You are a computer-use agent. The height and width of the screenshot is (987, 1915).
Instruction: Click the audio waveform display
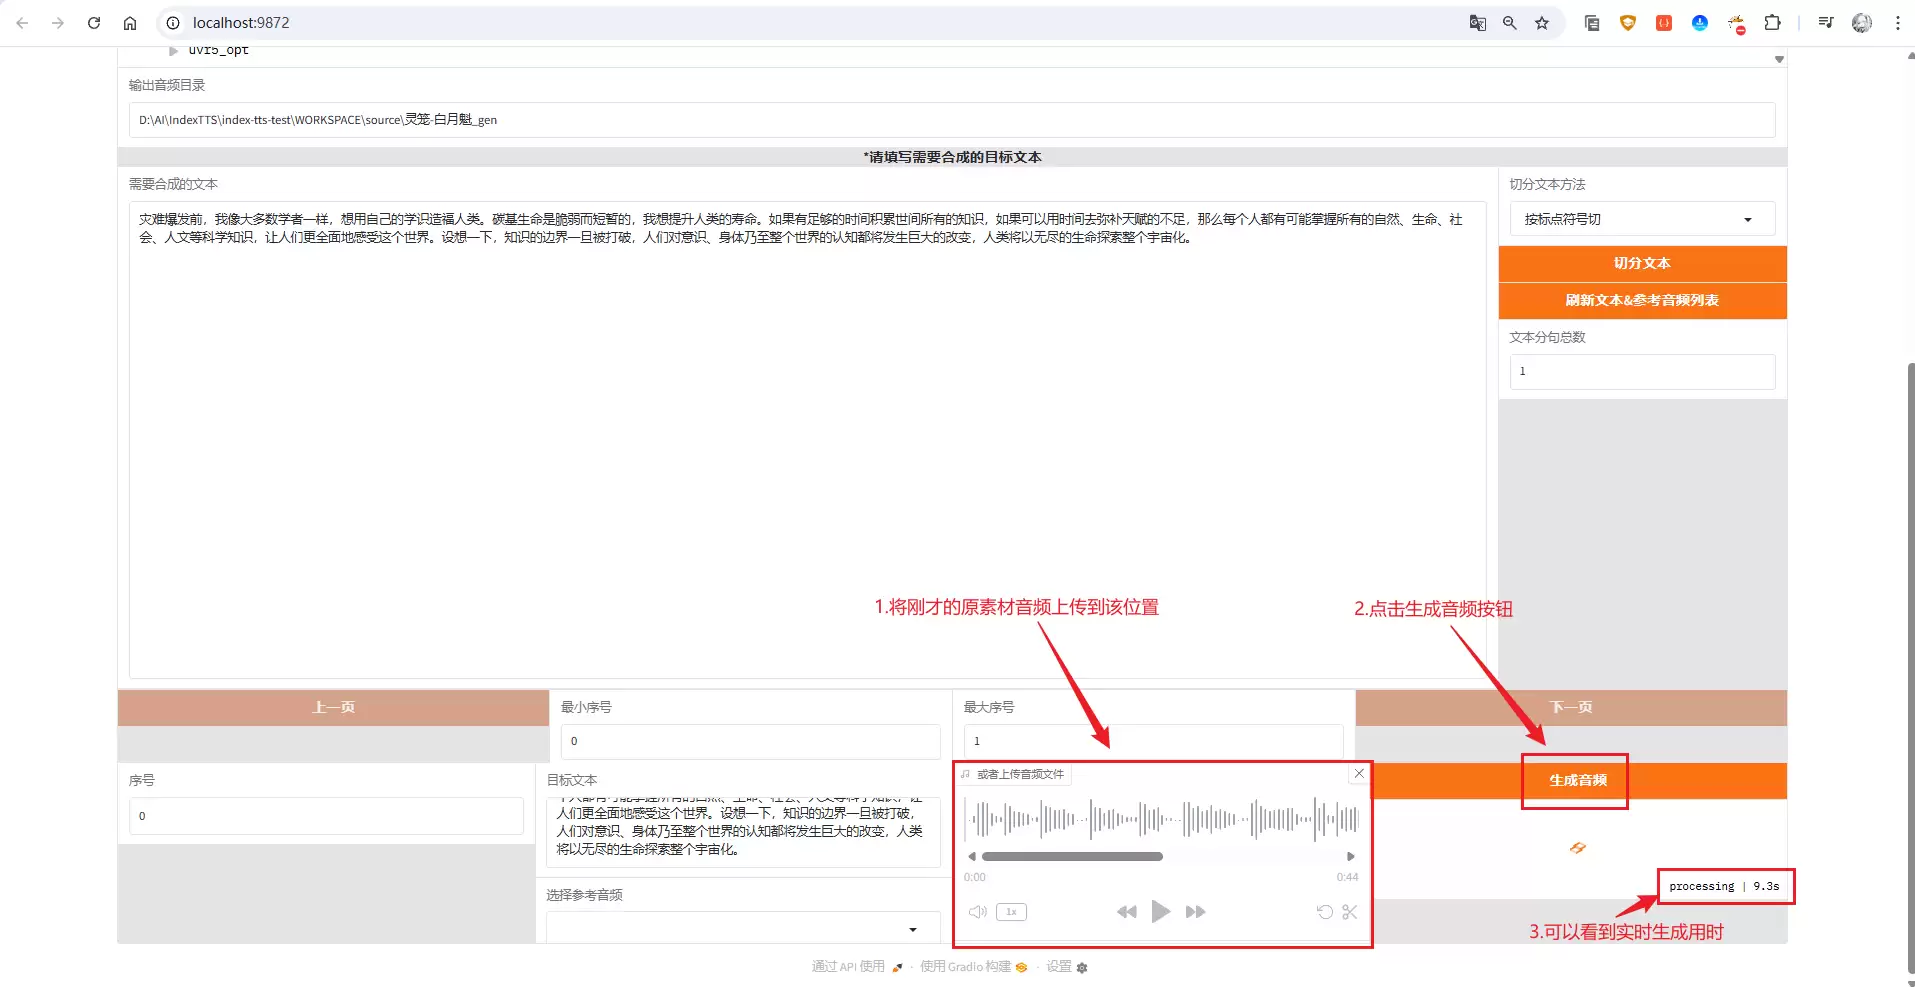(x=1162, y=820)
